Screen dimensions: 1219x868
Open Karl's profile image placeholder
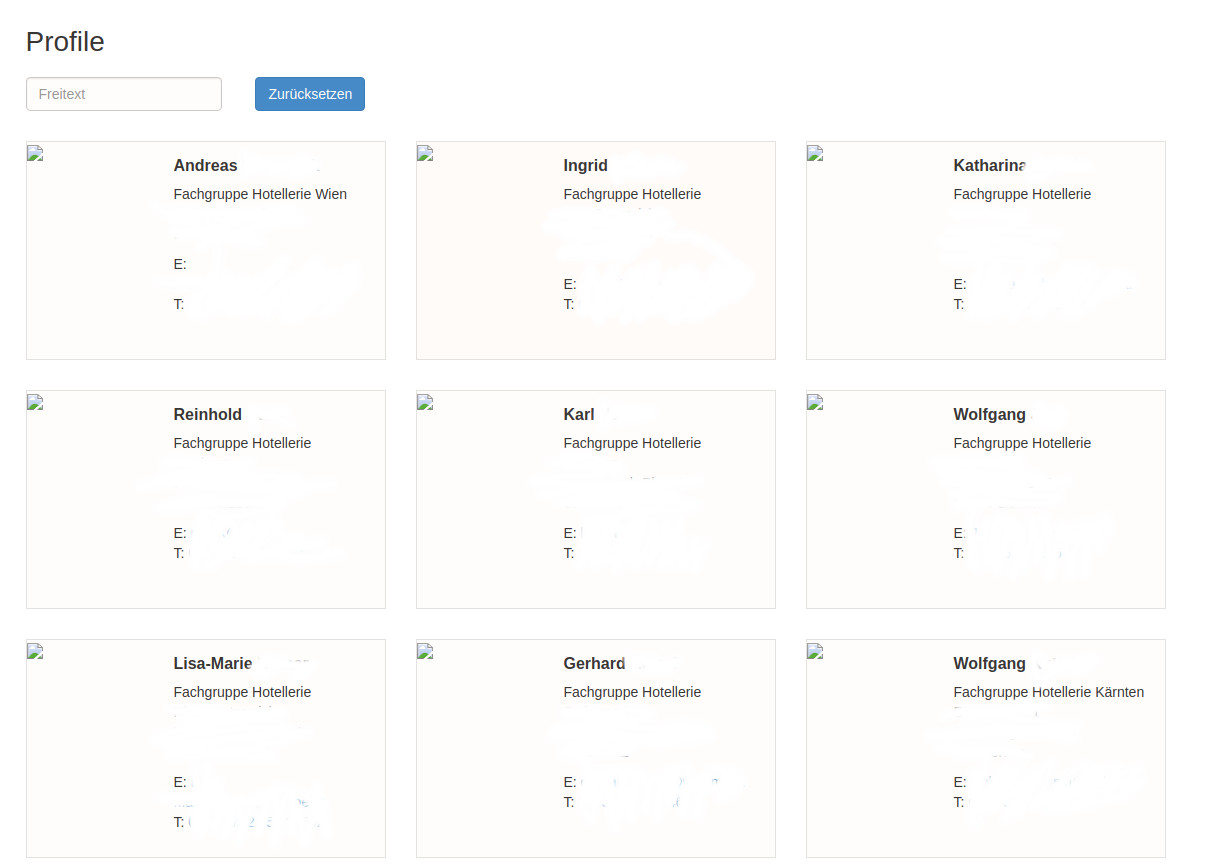(425, 402)
